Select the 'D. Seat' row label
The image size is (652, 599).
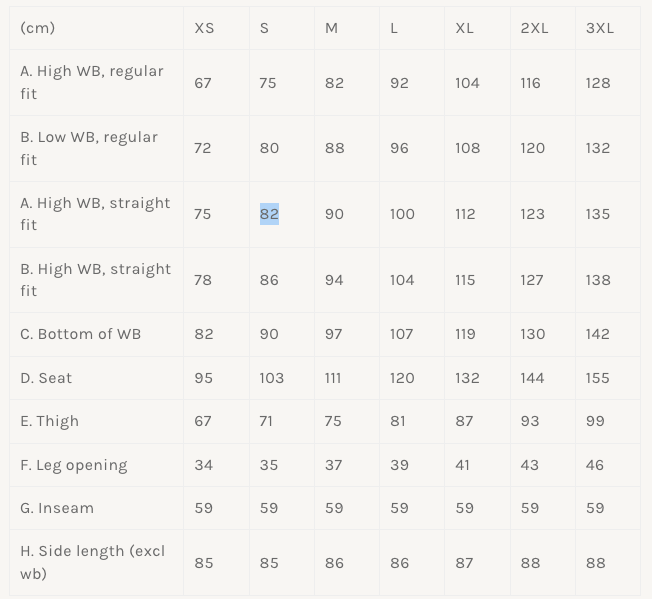point(46,378)
